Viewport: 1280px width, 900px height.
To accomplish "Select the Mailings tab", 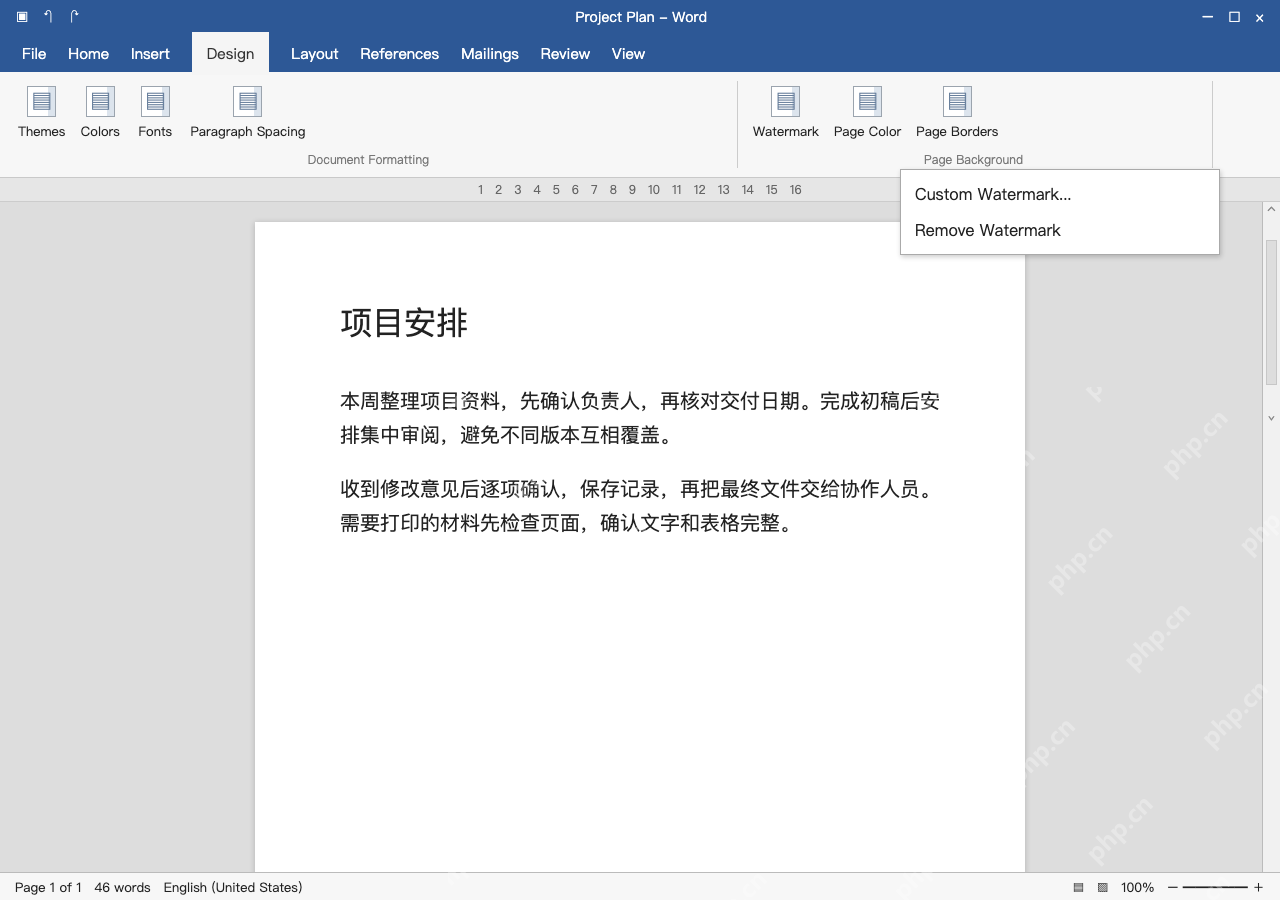I will coord(489,54).
